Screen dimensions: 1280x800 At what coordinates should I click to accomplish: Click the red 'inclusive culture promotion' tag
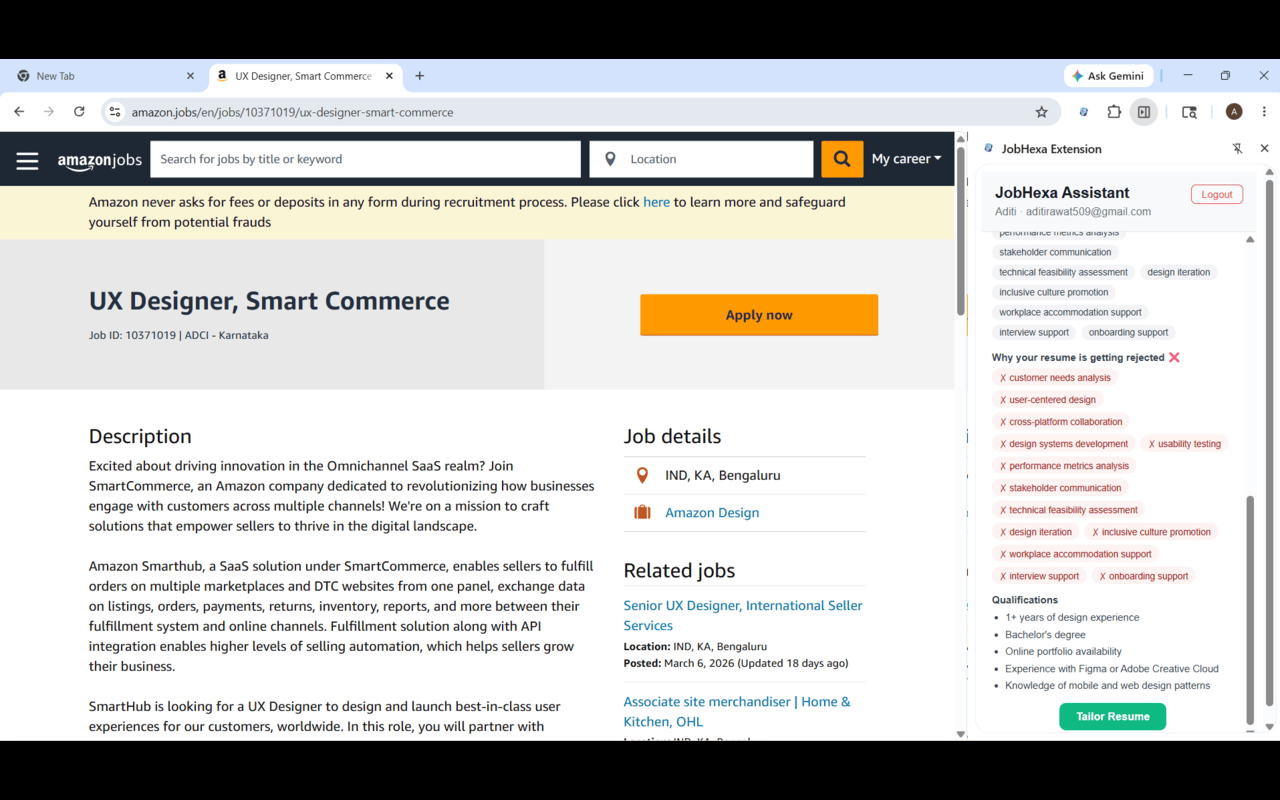pyautogui.click(x=1151, y=532)
